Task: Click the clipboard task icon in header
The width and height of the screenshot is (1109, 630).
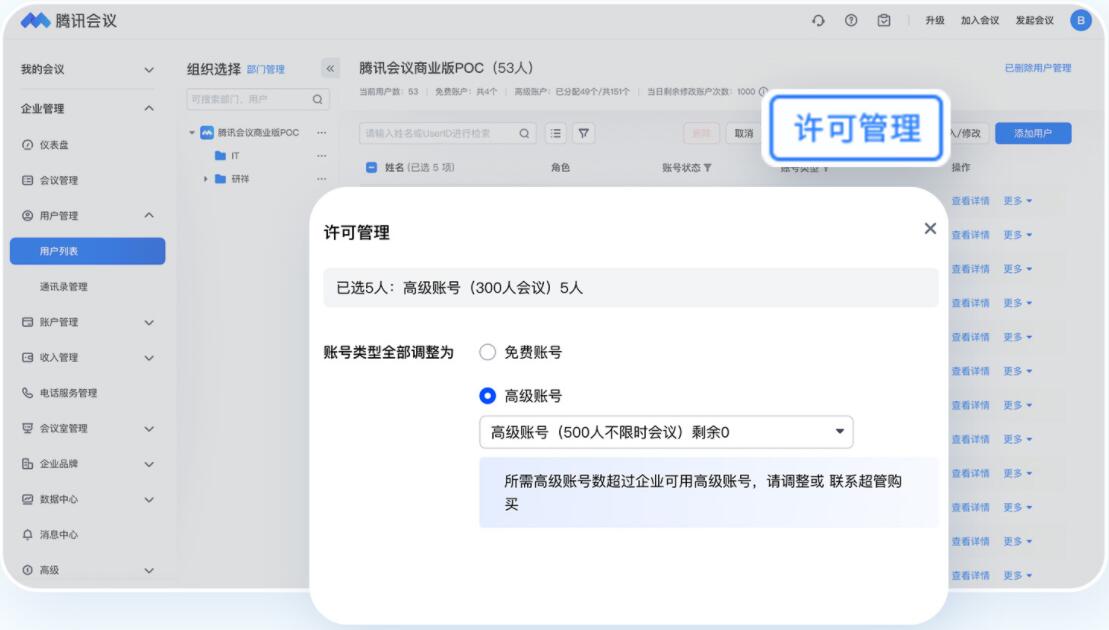Action: [884, 21]
